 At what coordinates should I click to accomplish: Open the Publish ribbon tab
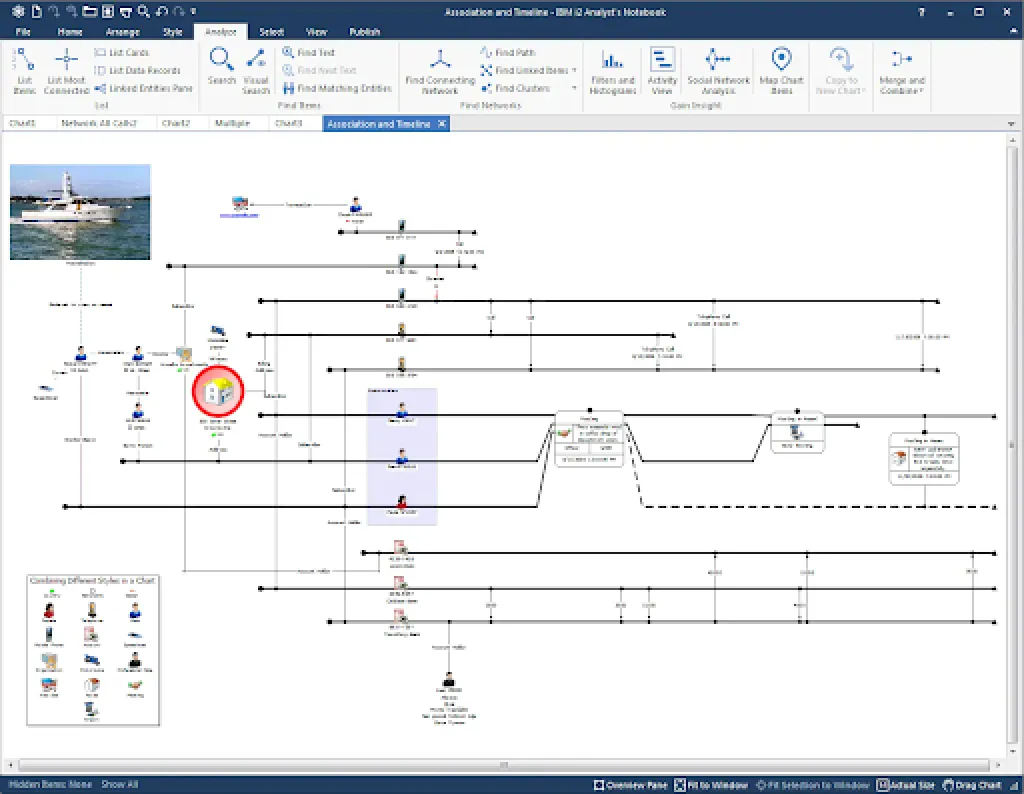[x=364, y=31]
